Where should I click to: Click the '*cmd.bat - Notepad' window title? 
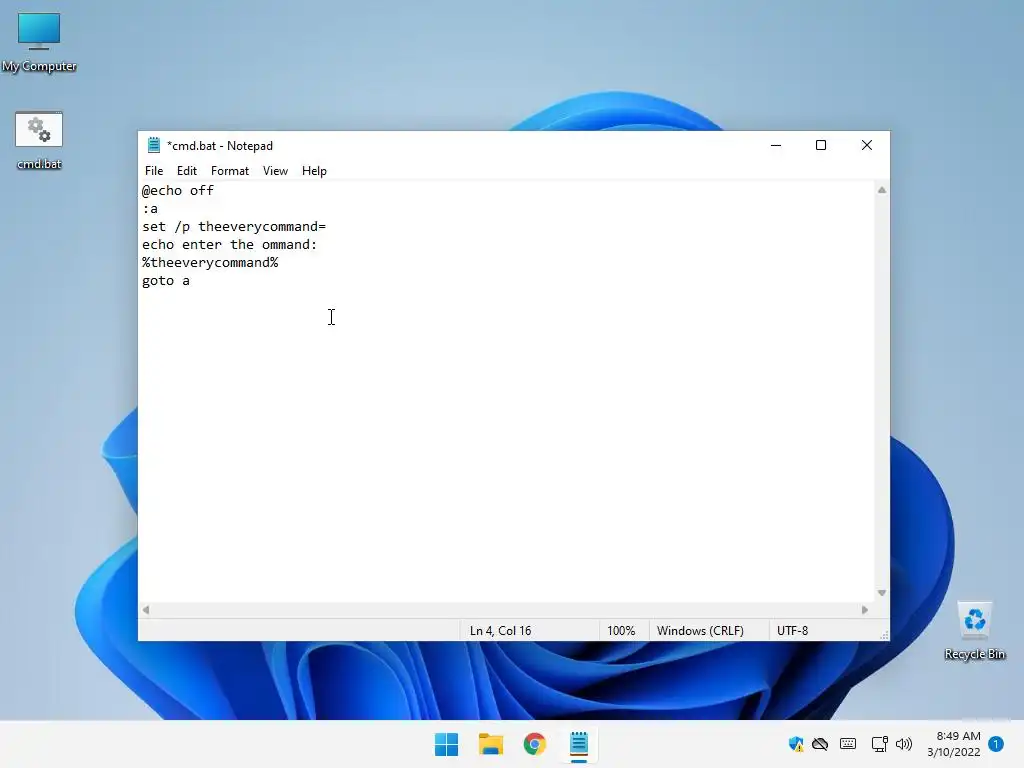tap(220, 146)
